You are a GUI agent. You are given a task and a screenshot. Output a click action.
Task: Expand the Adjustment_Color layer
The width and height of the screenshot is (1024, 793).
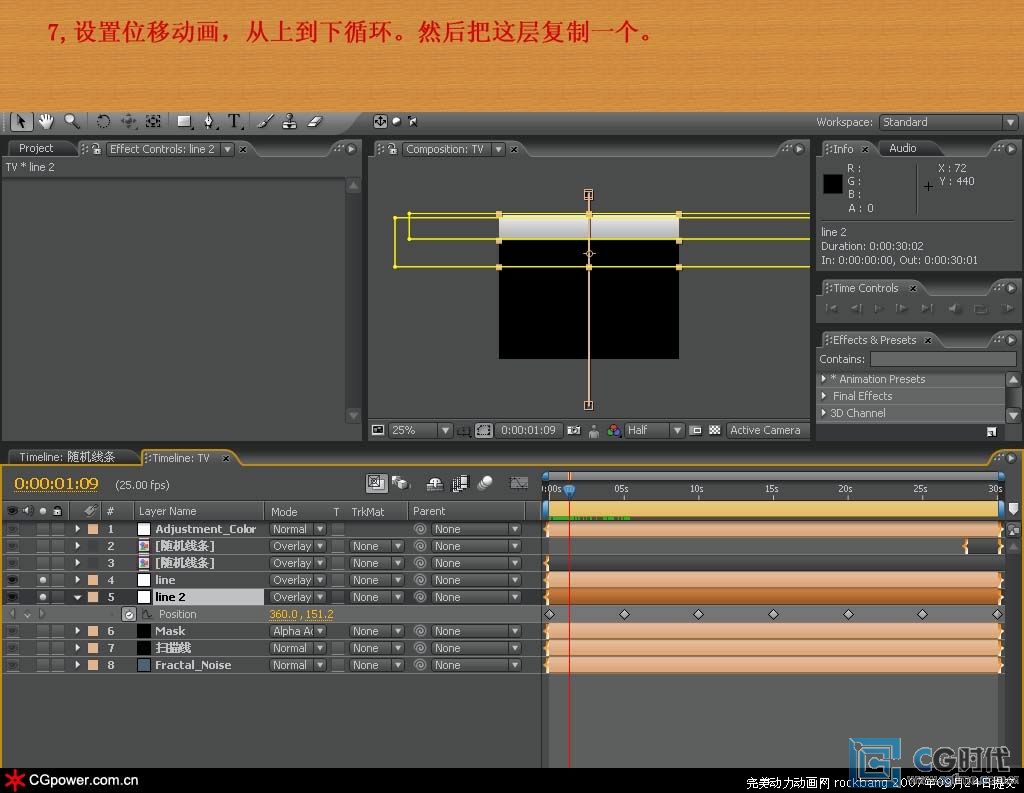(78, 529)
